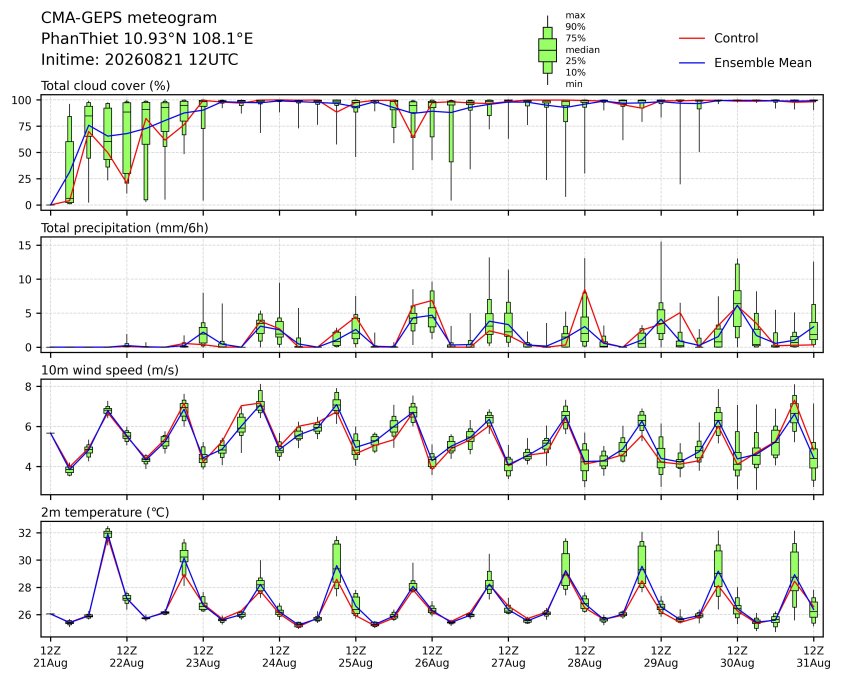This screenshot has height=680, width=842.
Task: Click the 10 tick on precipitation axis
Action: tap(26, 279)
